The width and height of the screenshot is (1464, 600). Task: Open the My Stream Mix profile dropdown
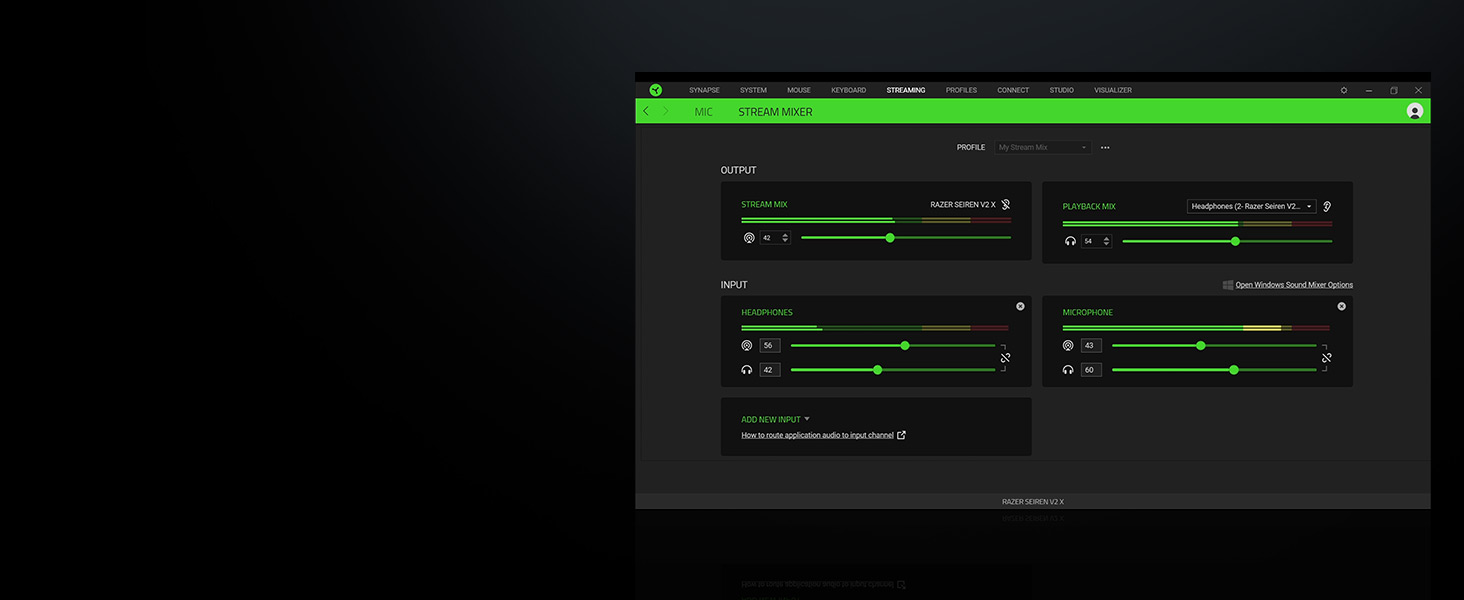tap(1042, 147)
